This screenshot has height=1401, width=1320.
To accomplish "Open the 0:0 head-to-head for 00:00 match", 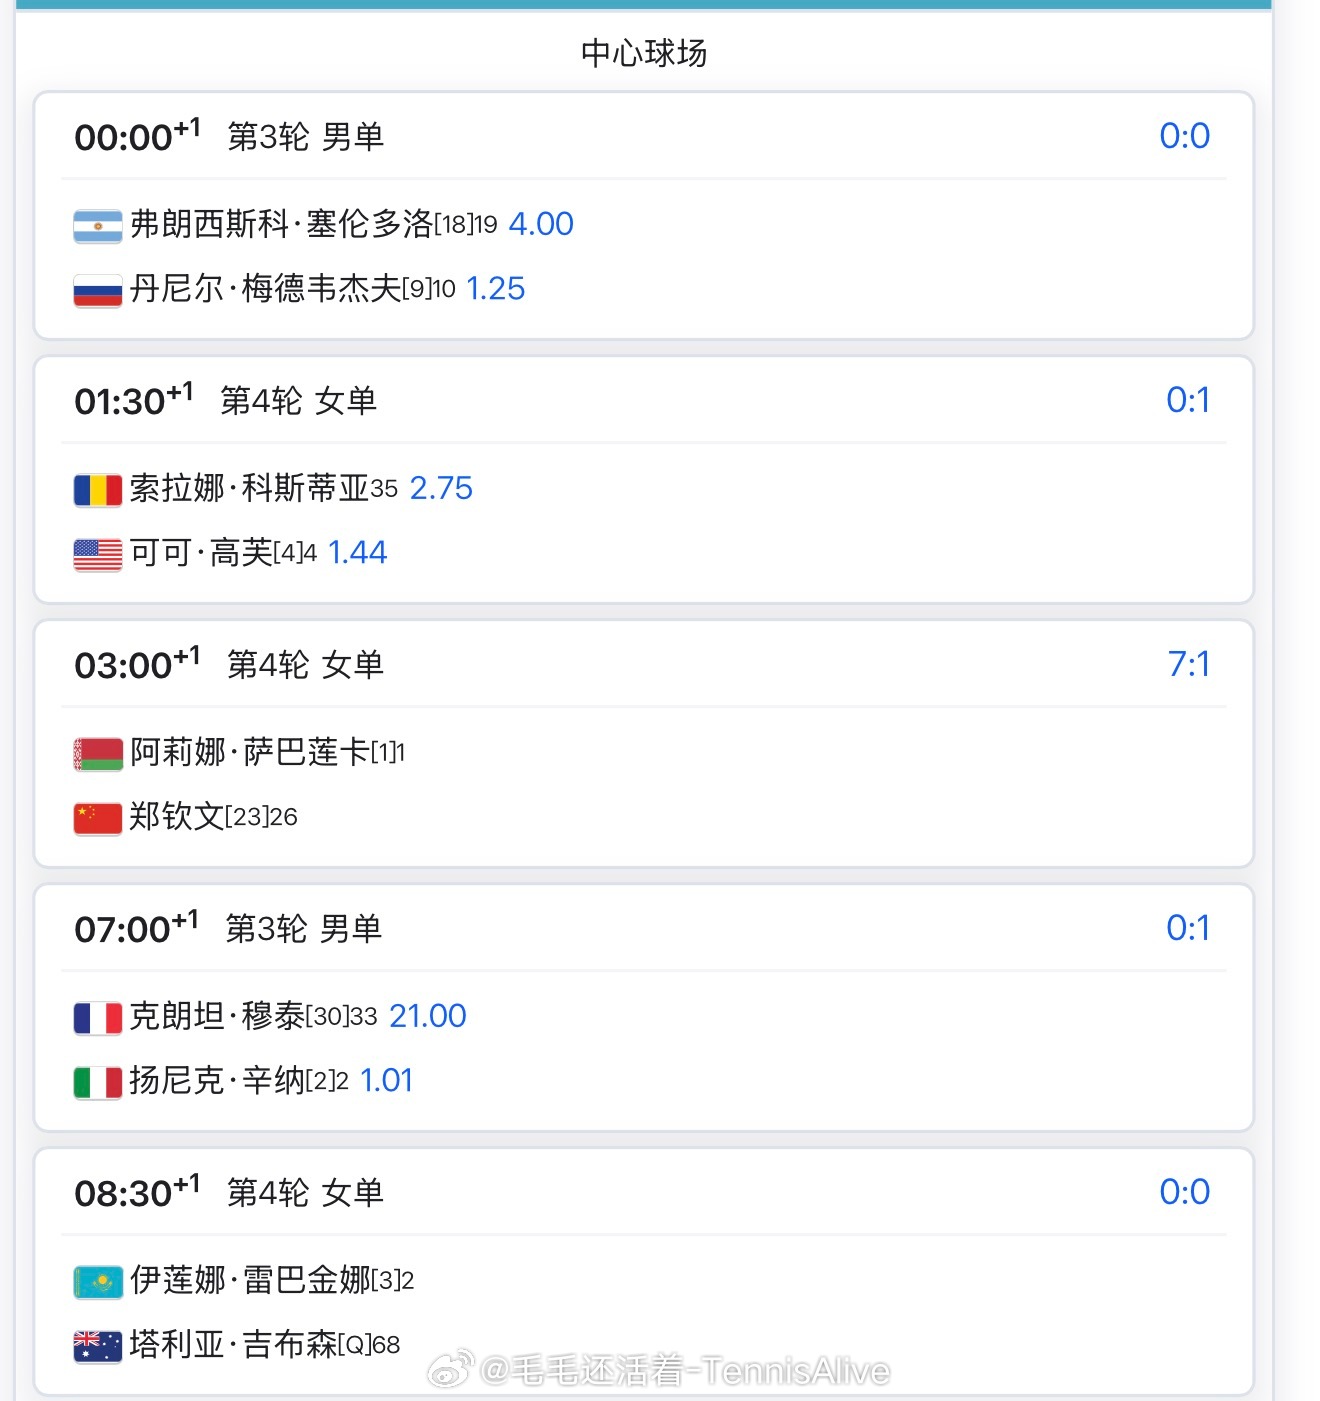I will click(x=1184, y=136).
